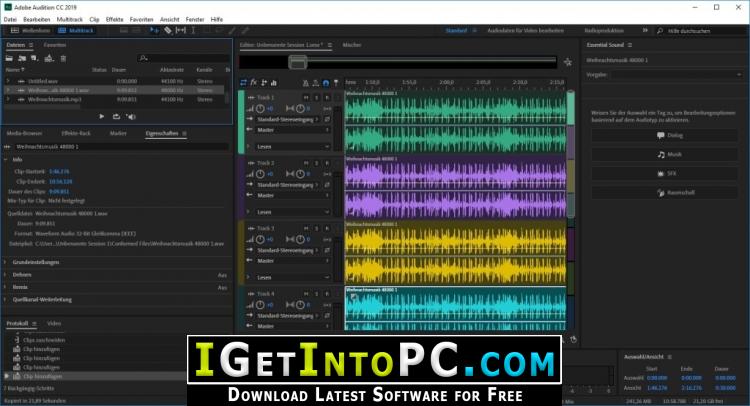This screenshot has width=750, height=406.
Task: Switch to the Wellenform waveform view
Action: (x=30, y=31)
